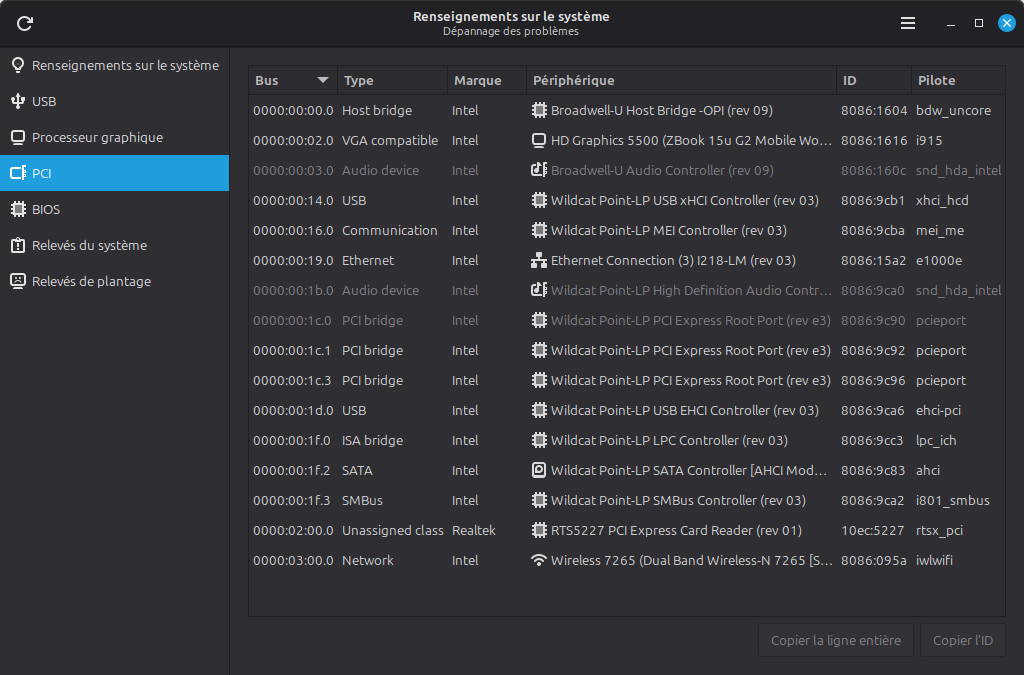Viewport: 1024px width, 675px height.
Task: Click the display icon next to HD Graphics 5500
Action: (539, 140)
